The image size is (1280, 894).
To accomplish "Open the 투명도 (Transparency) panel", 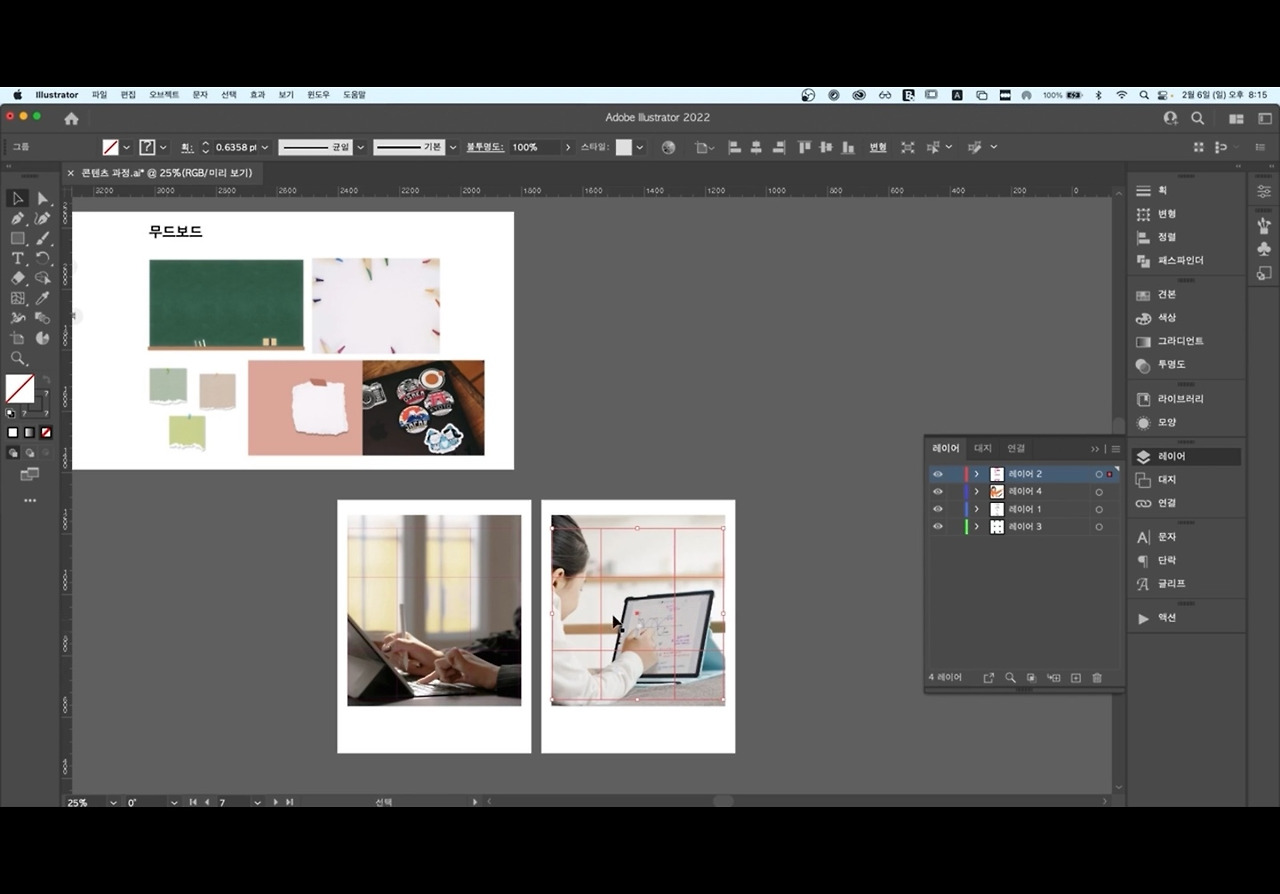I will 1171,365.
